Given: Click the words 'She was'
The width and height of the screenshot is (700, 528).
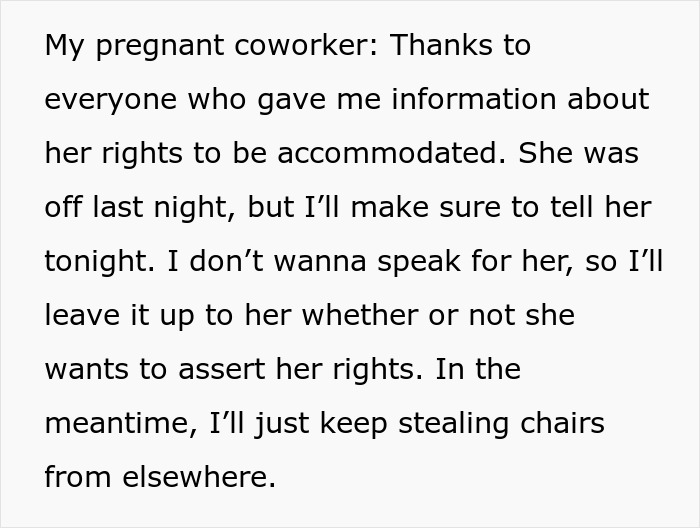Looking at the screenshot, I should [x=579, y=153].
